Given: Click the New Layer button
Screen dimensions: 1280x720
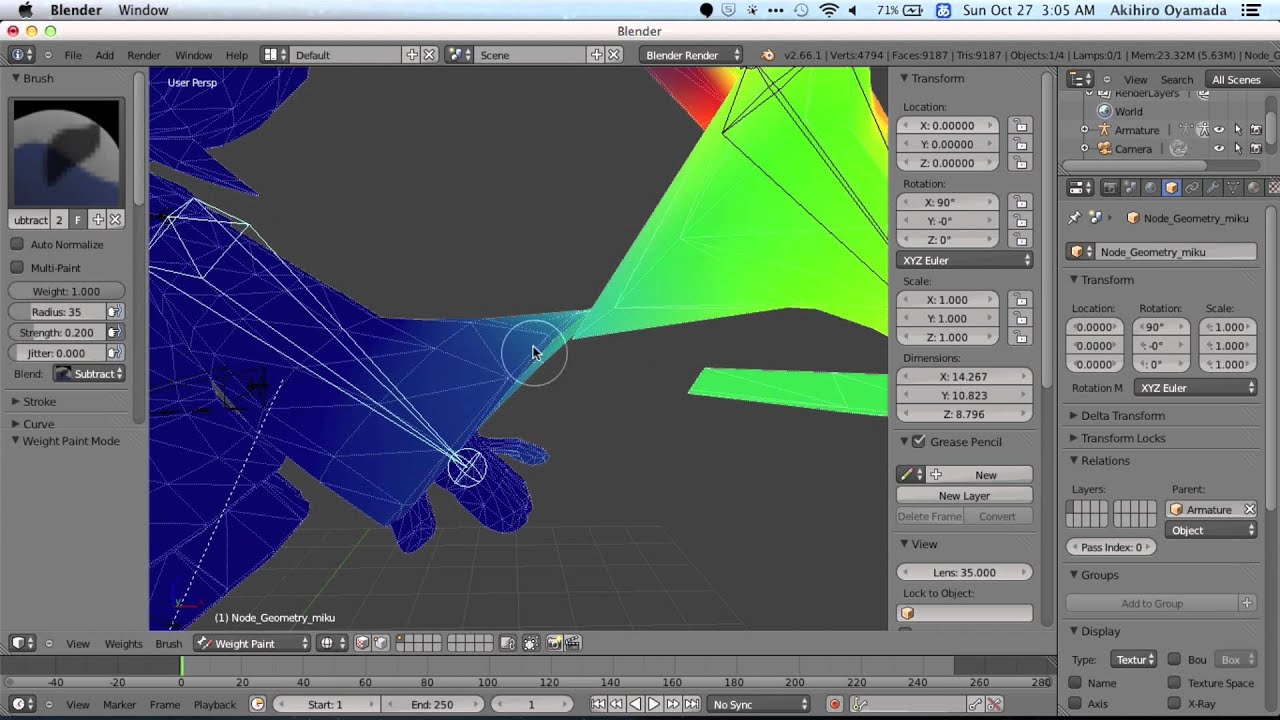Looking at the screenshot, I should pyautogui.click(x=964, y=496).
